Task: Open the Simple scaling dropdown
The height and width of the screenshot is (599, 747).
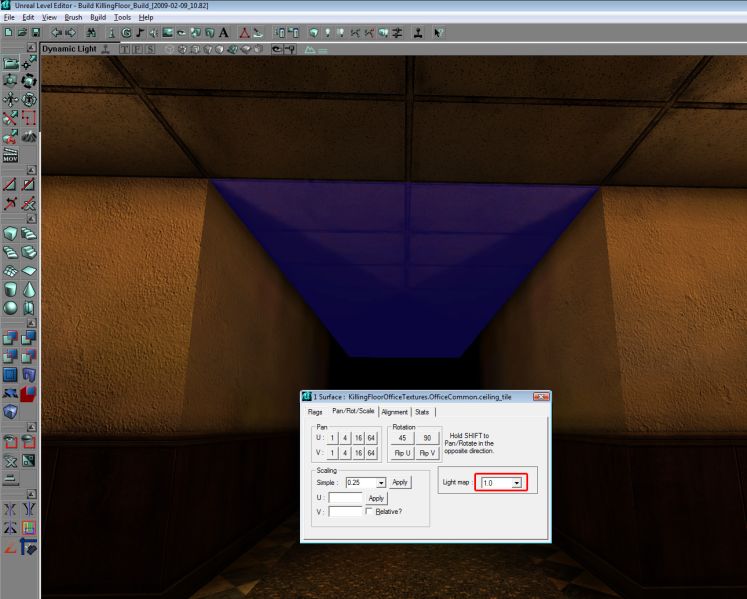Action: pyautogui.click(x=381, y=483)
